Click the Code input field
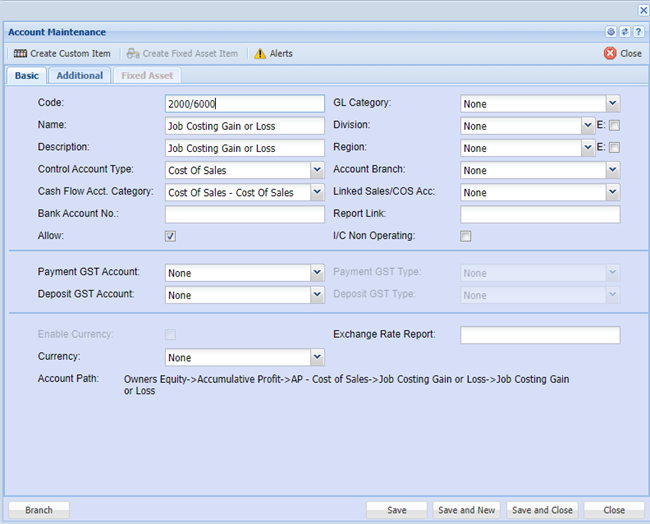This screenshot has width=650, height=524. tap(244, 104)
